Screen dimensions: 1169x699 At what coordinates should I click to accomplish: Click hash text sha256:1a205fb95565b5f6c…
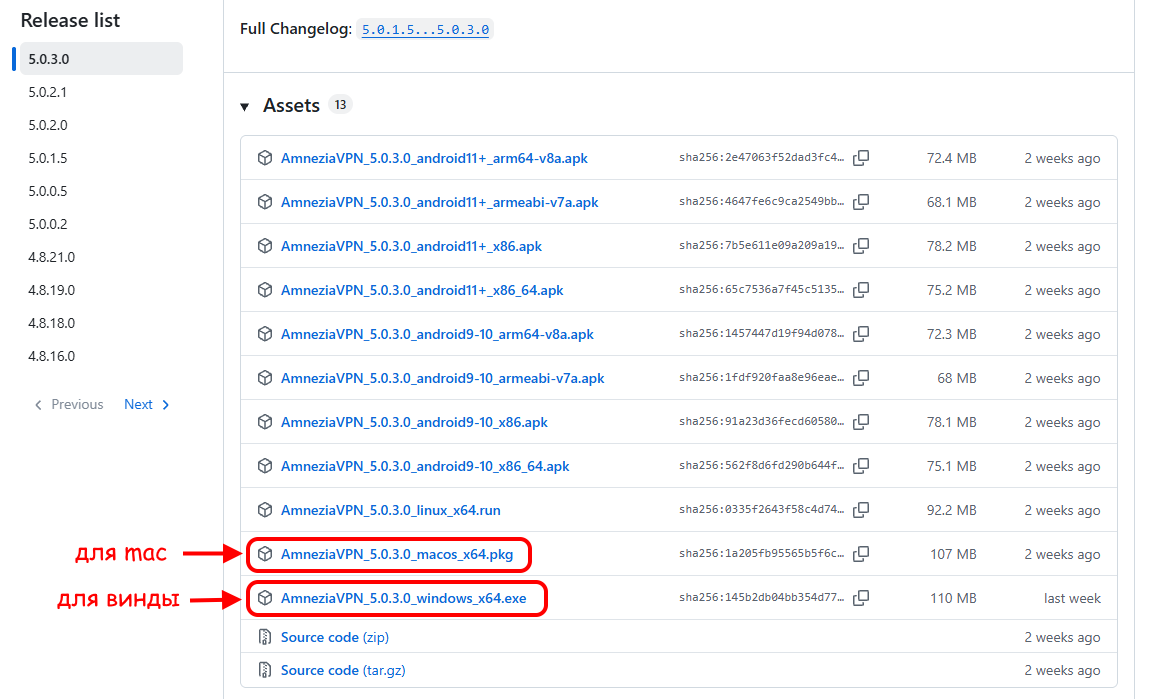point(761,554)
